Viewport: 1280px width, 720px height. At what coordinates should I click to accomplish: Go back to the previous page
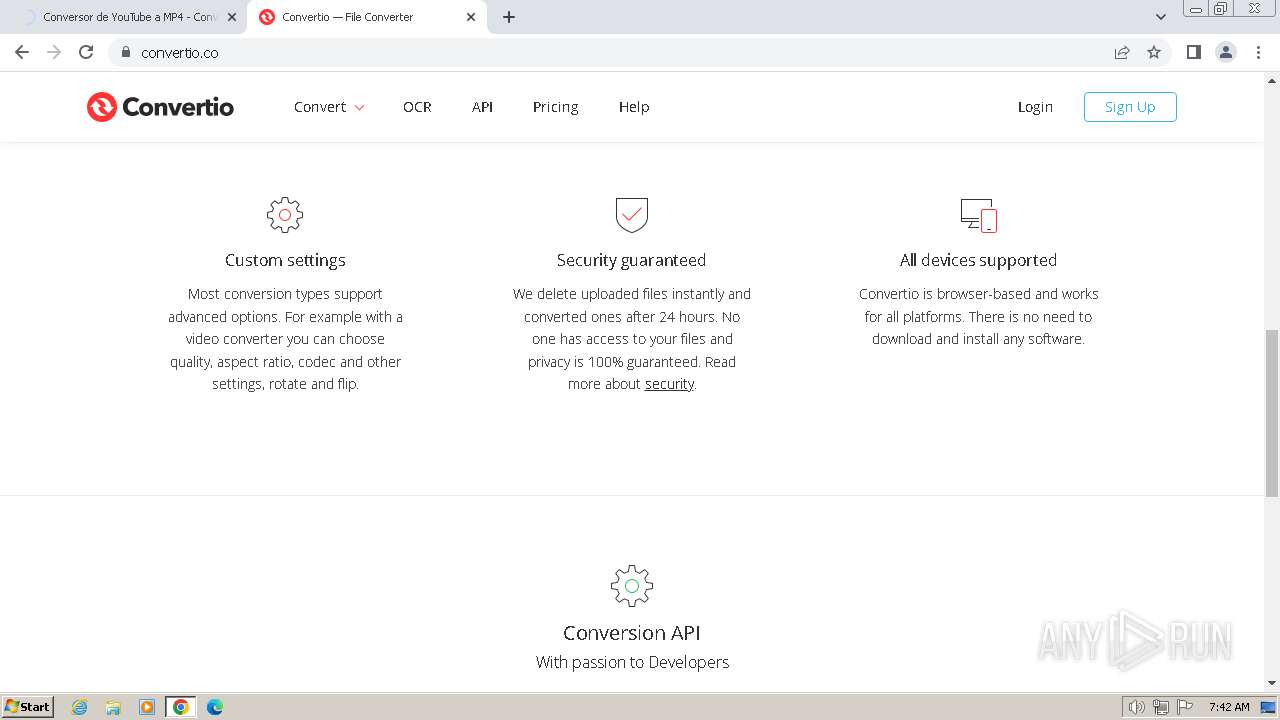click(22, 52)
